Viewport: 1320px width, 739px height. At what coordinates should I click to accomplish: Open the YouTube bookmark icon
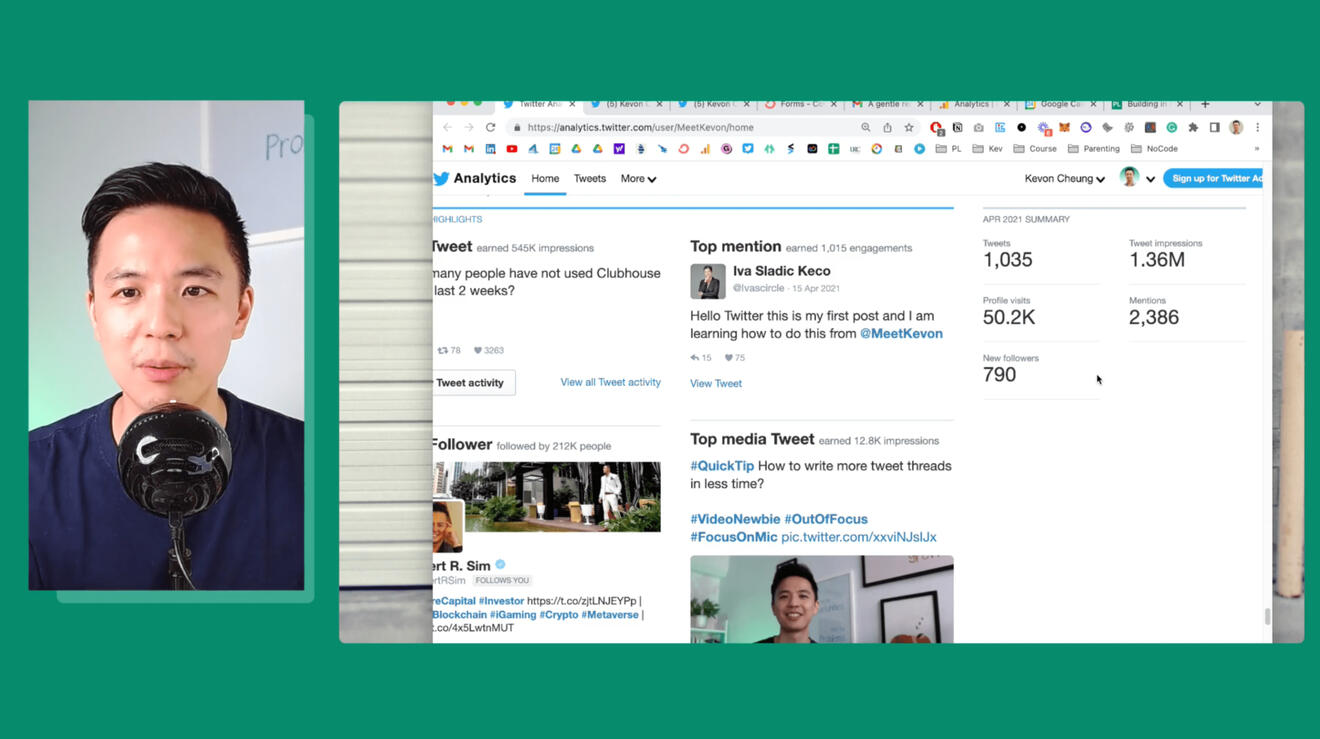pyautogui.click(x=512, y=149)
